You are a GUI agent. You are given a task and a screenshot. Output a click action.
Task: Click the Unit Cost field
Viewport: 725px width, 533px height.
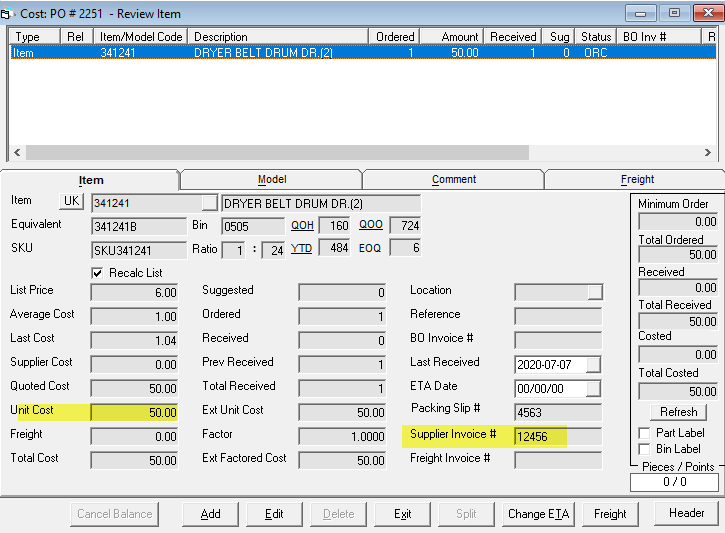[134, 412]
